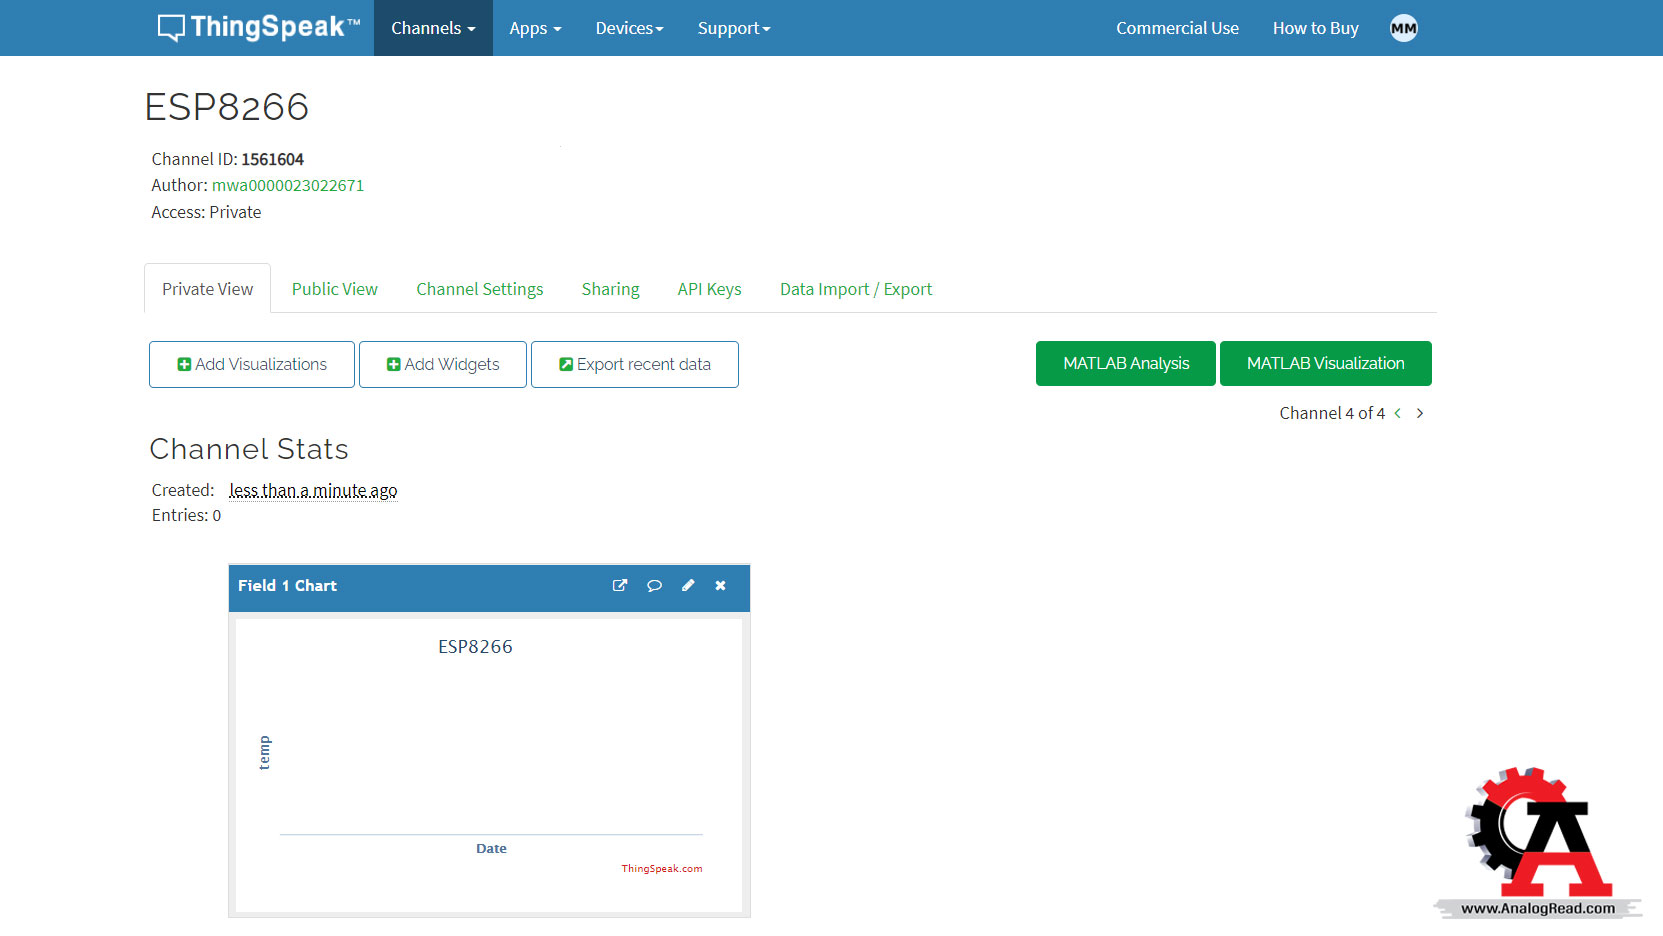1663x936 pixels.
Task: Launch MATLAB Visualization
Action: tap(1326, 363)
